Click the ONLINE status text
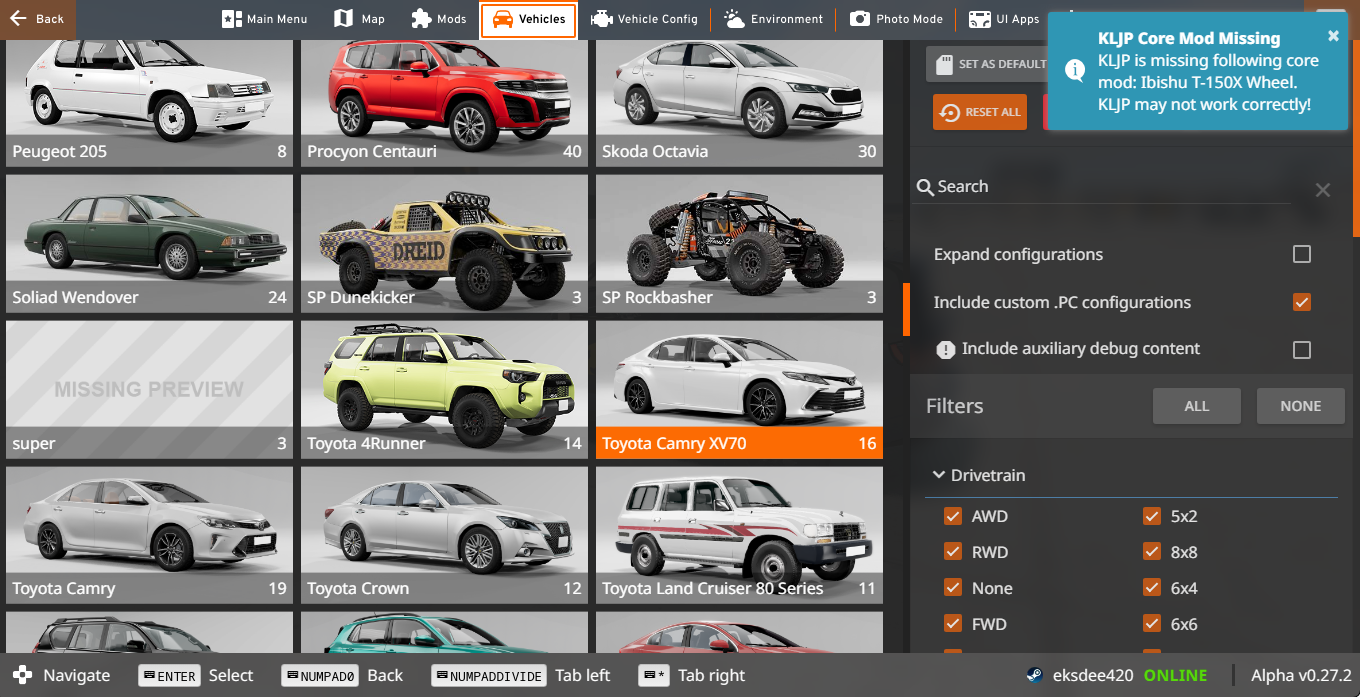The image size is (1360, 697). pos(1175,676)
